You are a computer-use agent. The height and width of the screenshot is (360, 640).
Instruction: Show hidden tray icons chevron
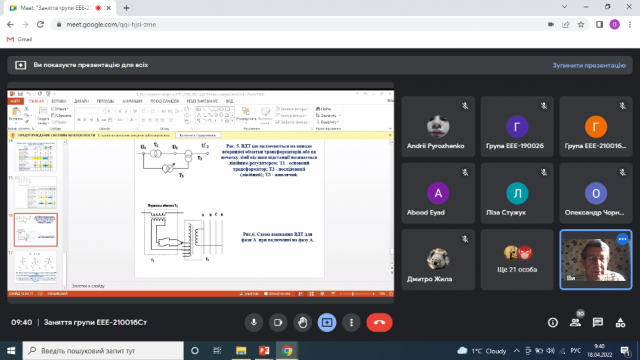(x=517, y=351)
